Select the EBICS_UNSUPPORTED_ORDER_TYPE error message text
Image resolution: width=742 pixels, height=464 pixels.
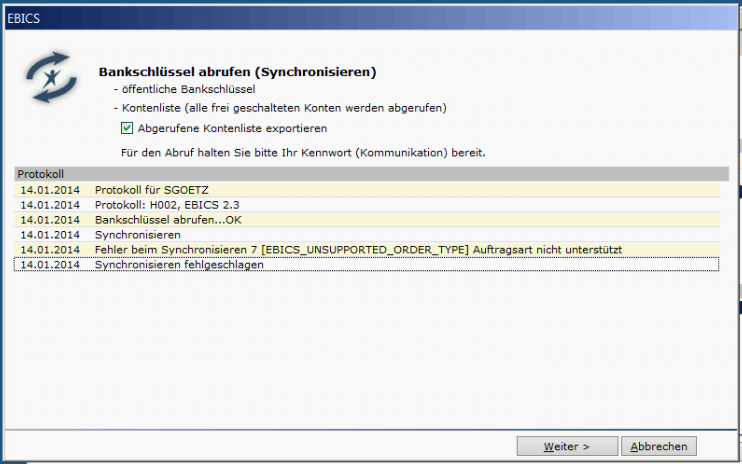[x=358, y=250]
